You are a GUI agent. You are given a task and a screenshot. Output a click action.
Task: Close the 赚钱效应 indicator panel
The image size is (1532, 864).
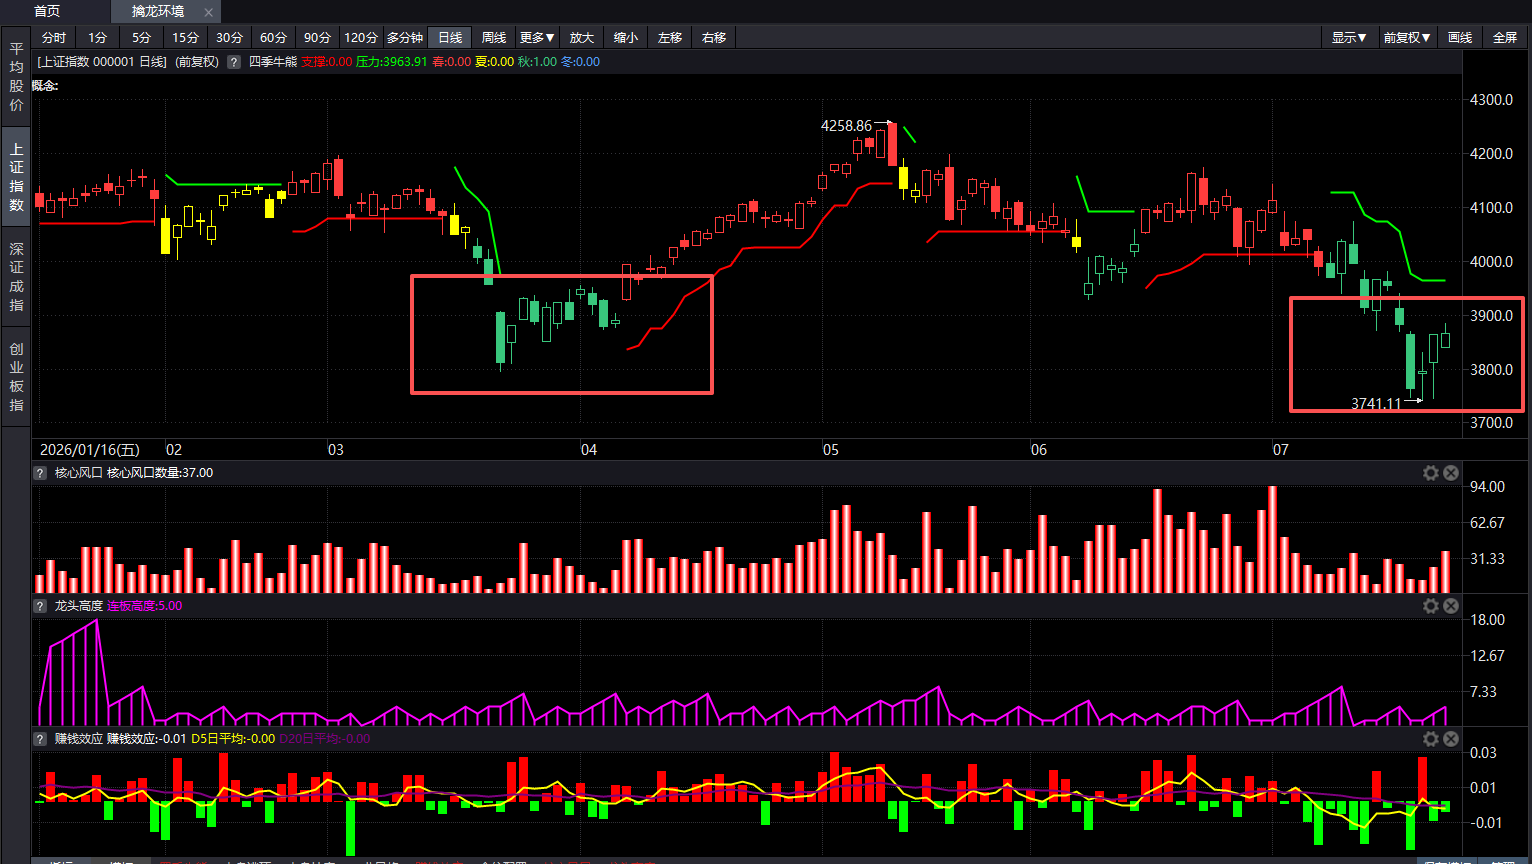[x=1451, y=739]
